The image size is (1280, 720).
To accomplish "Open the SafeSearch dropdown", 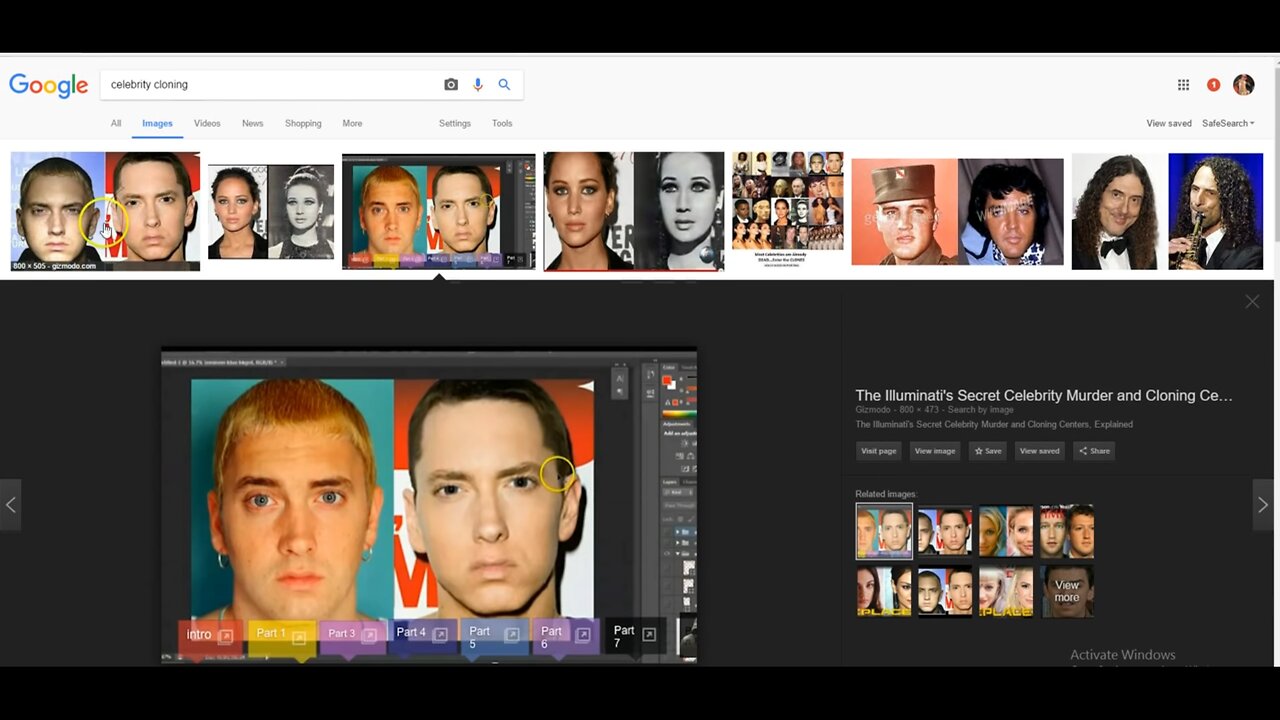I will [x=1228, y=123].
